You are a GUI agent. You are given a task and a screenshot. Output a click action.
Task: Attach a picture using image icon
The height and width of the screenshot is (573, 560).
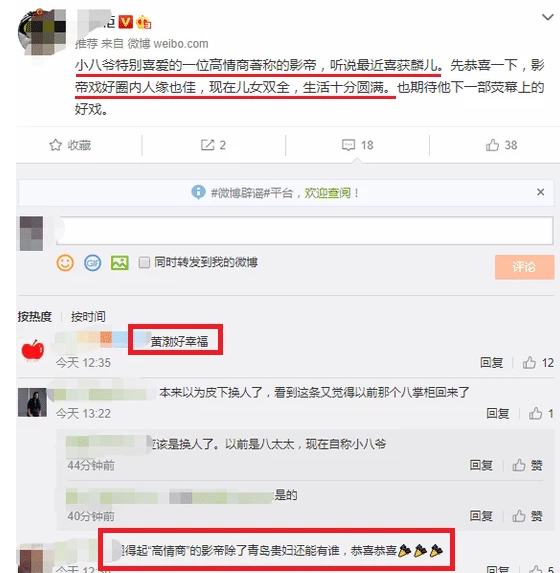point(120,263)
